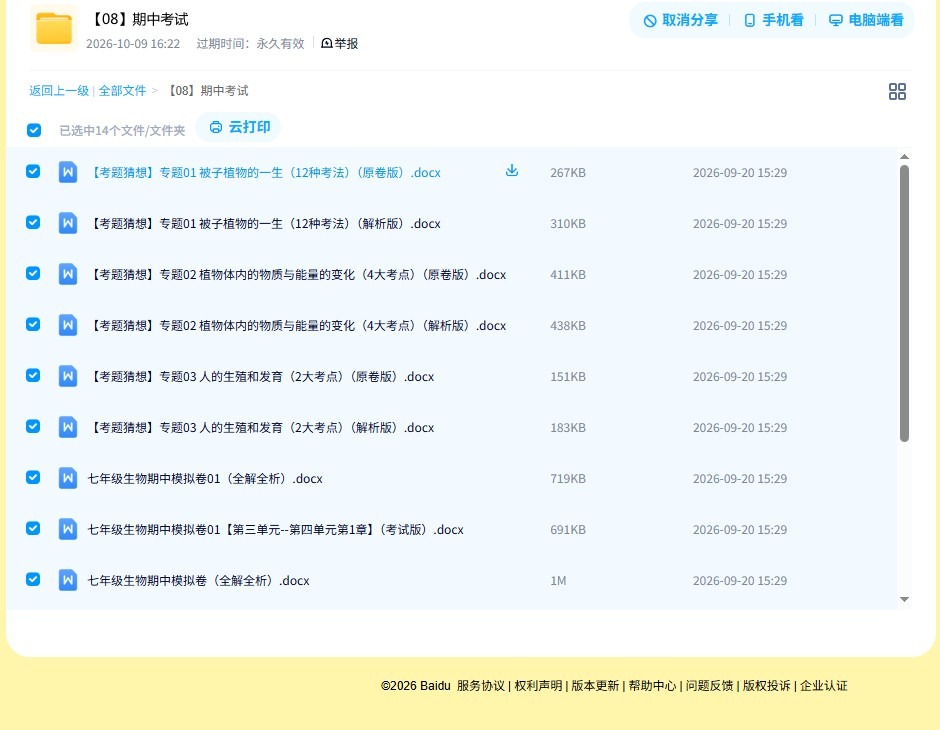Uncheck 专题03 (解析版) file checkbox
Viewport: 940px width, 730px height.
coord(33,426)
